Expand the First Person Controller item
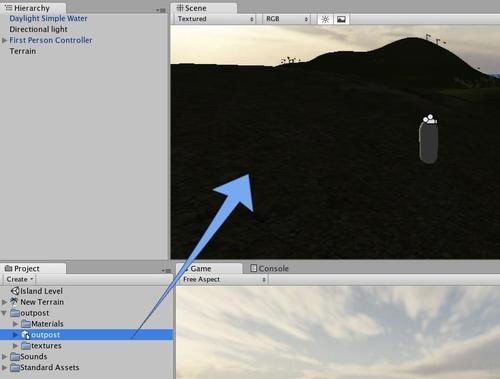 (4, 40)
